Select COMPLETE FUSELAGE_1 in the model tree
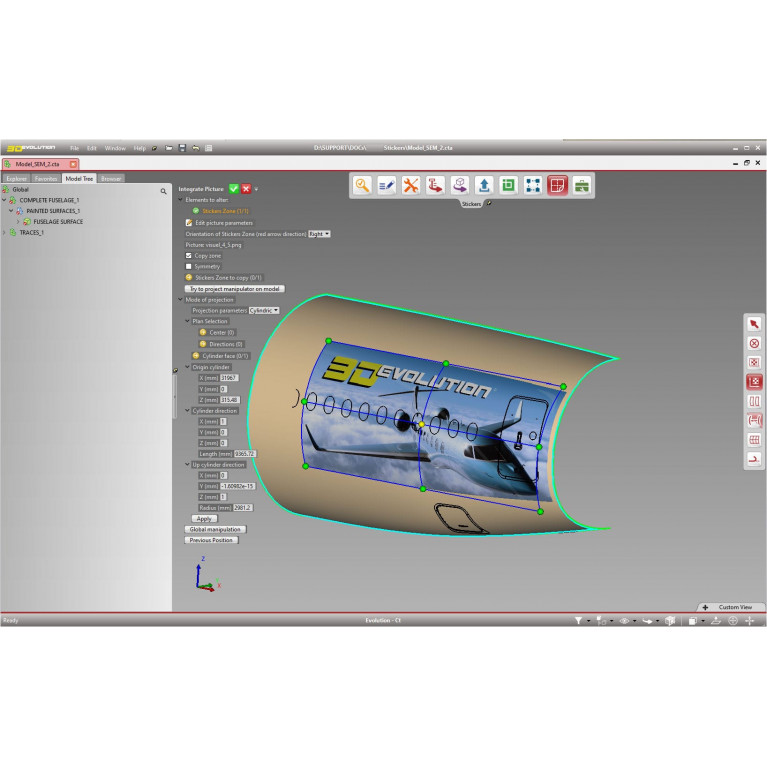The width and height of the screenshot is (767, 767). click(x=49, y=201)
